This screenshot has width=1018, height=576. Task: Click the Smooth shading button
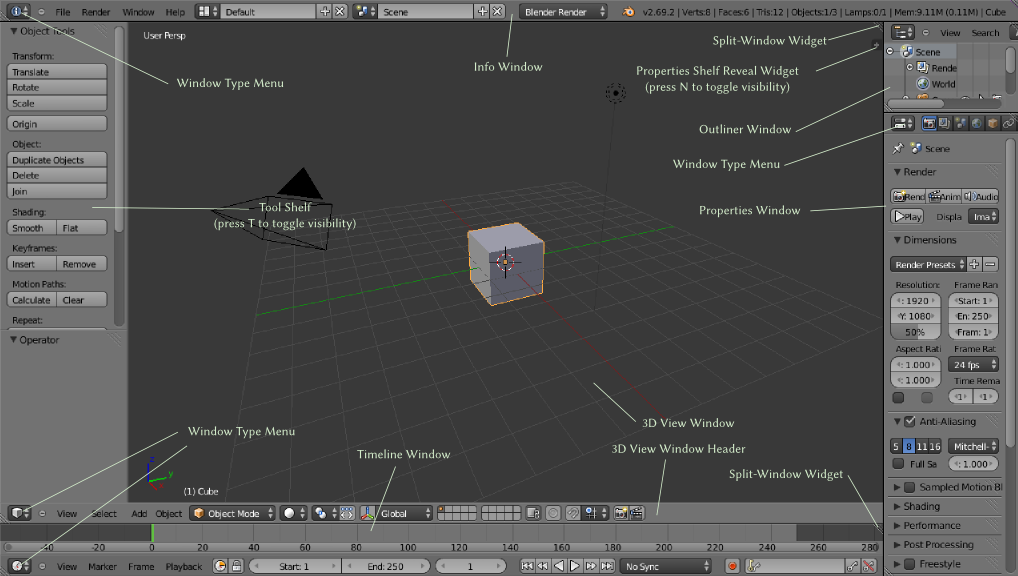click(31, 228)
